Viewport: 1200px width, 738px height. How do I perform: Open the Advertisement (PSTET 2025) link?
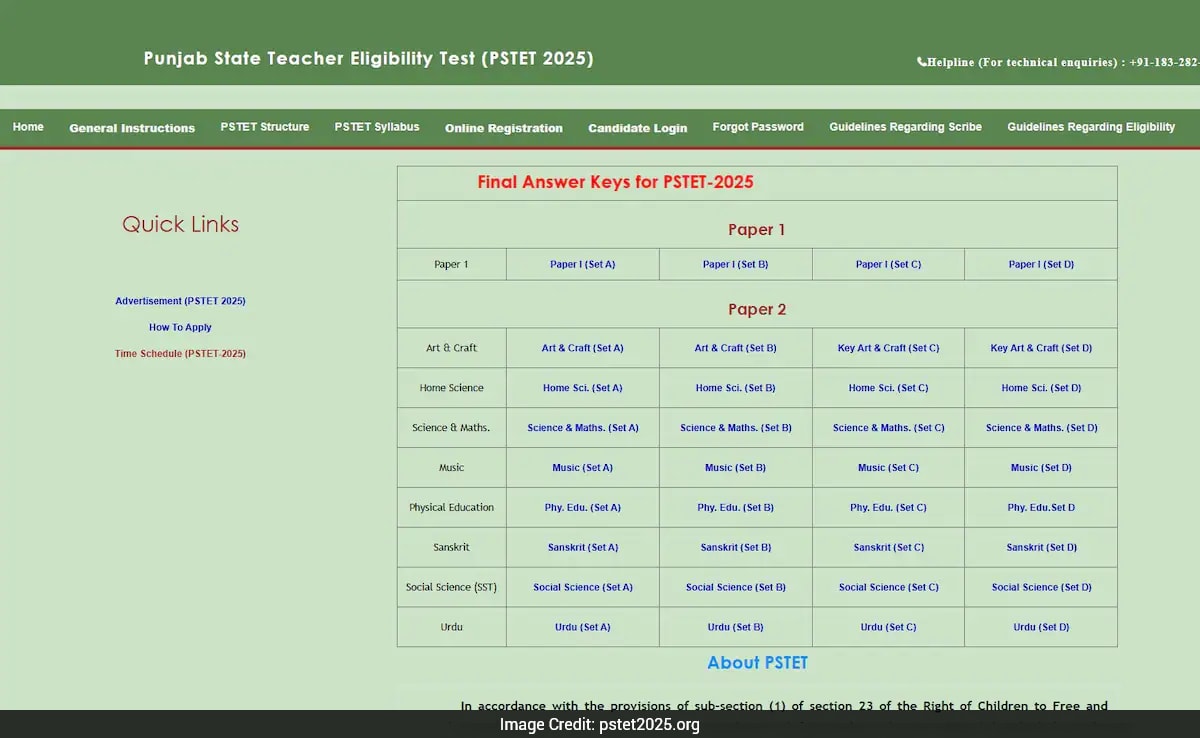[x=180, y=300]
